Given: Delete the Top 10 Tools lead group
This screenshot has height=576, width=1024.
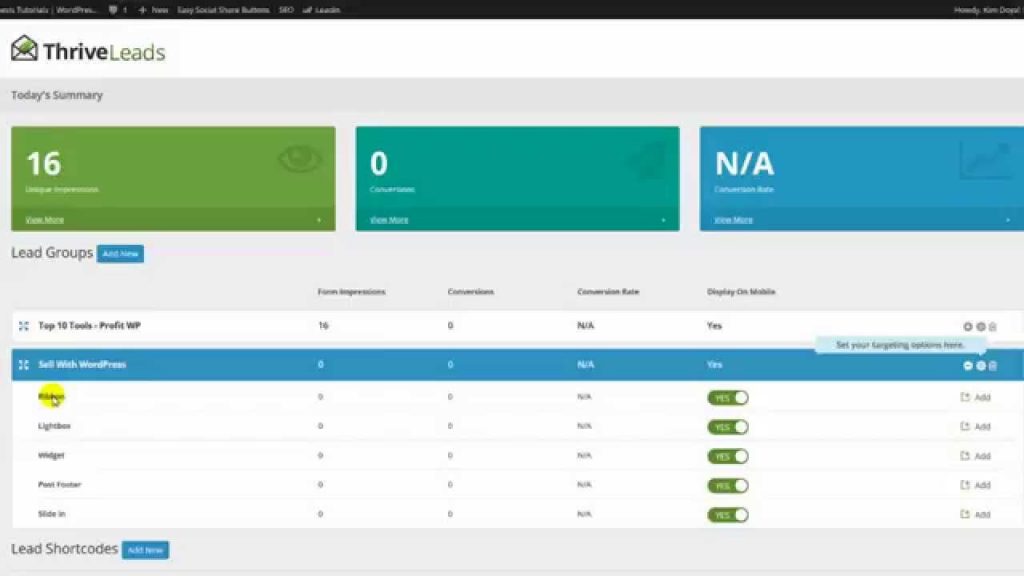Looking at the screenshot, I should 993,327.
